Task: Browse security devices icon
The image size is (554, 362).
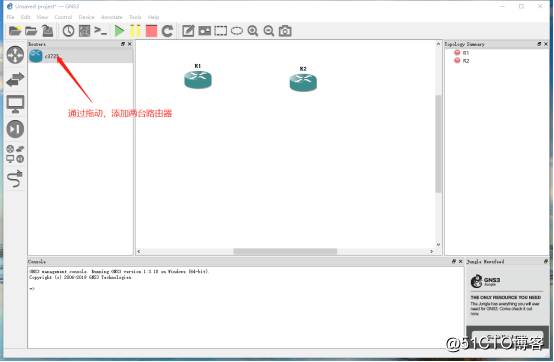Action: (15, 129)
